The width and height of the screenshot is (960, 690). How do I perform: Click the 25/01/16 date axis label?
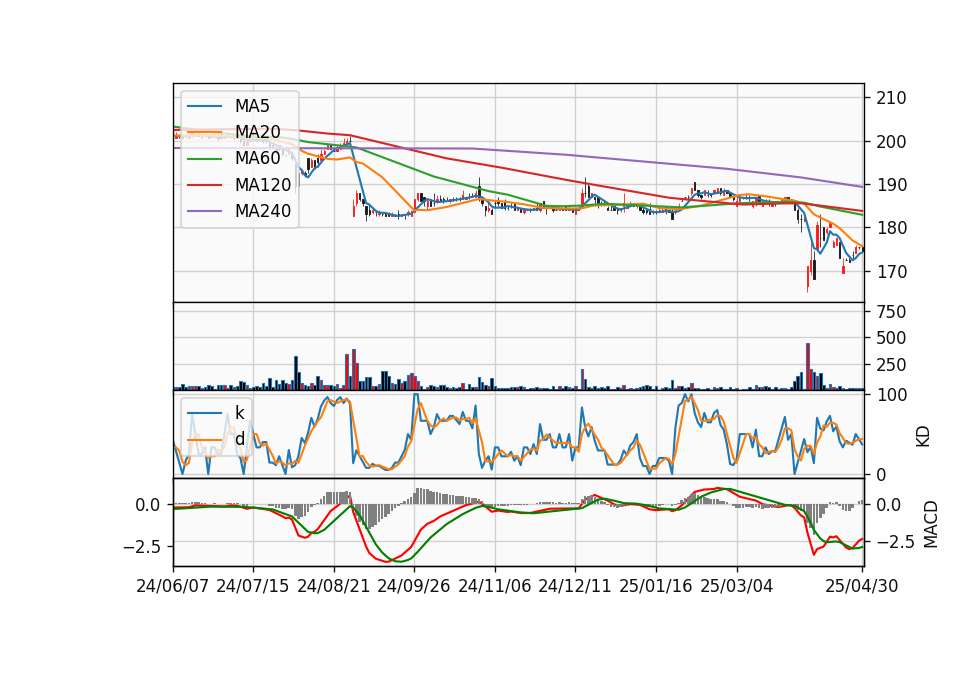[656, 586]
